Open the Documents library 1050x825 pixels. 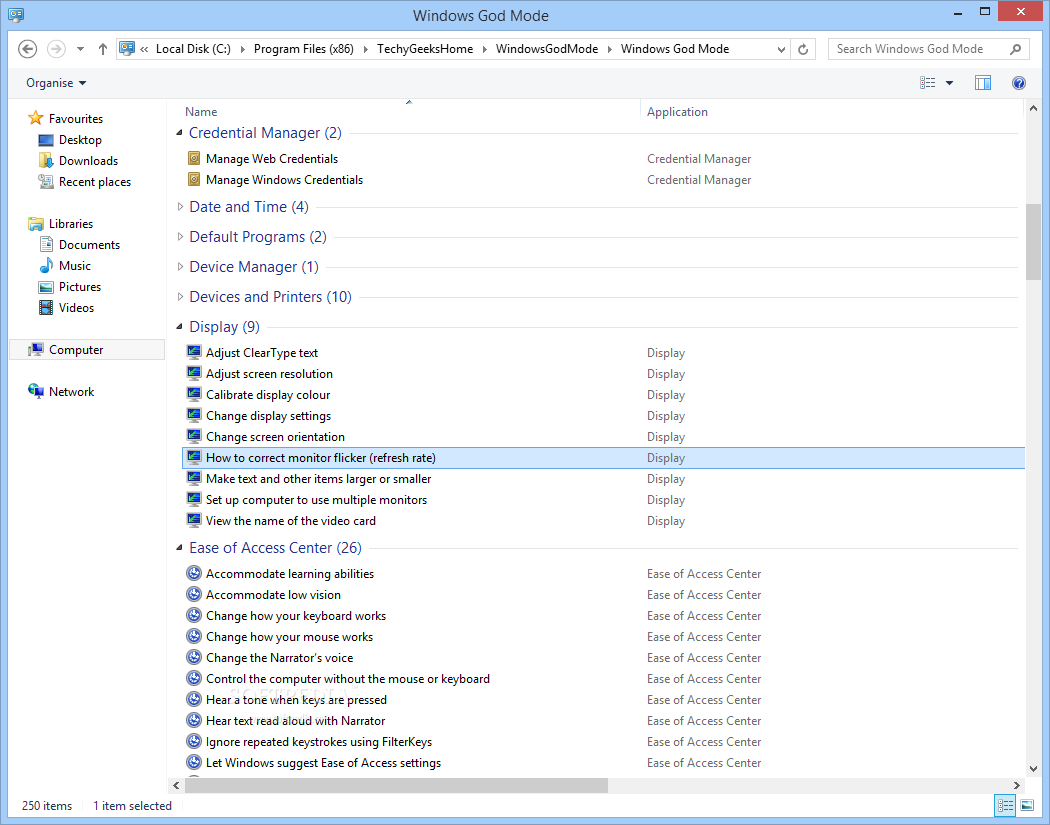(89, 245)
